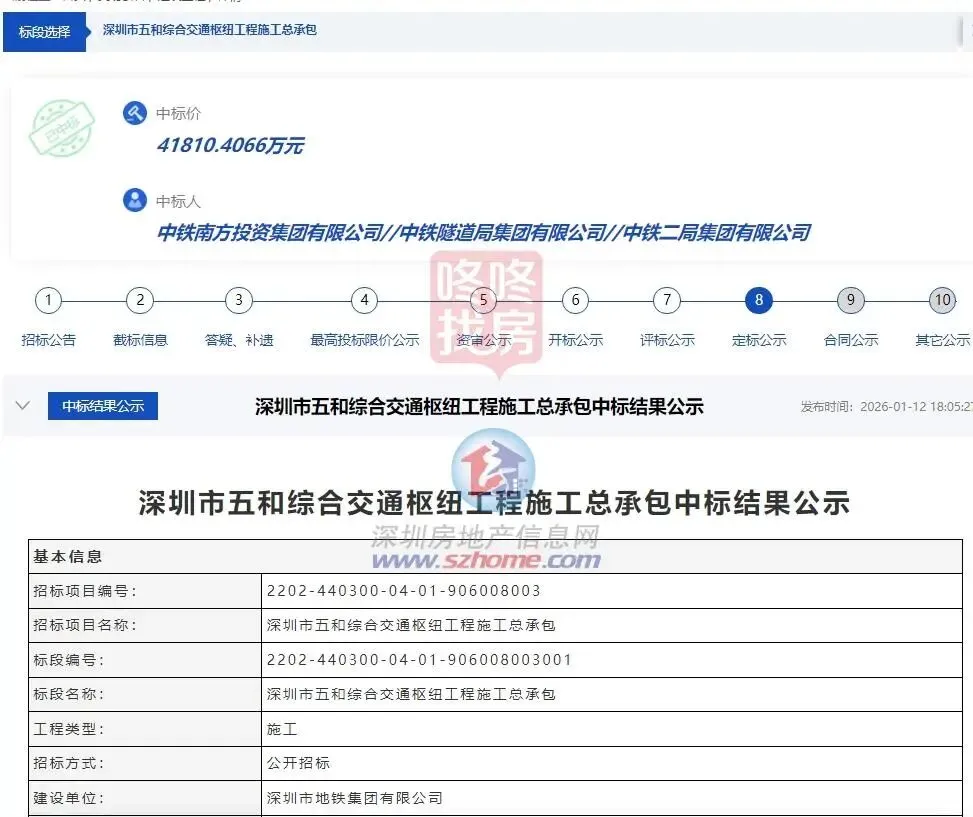Go to step 2 截标信息
973x817 pixels.
[140, 300]
